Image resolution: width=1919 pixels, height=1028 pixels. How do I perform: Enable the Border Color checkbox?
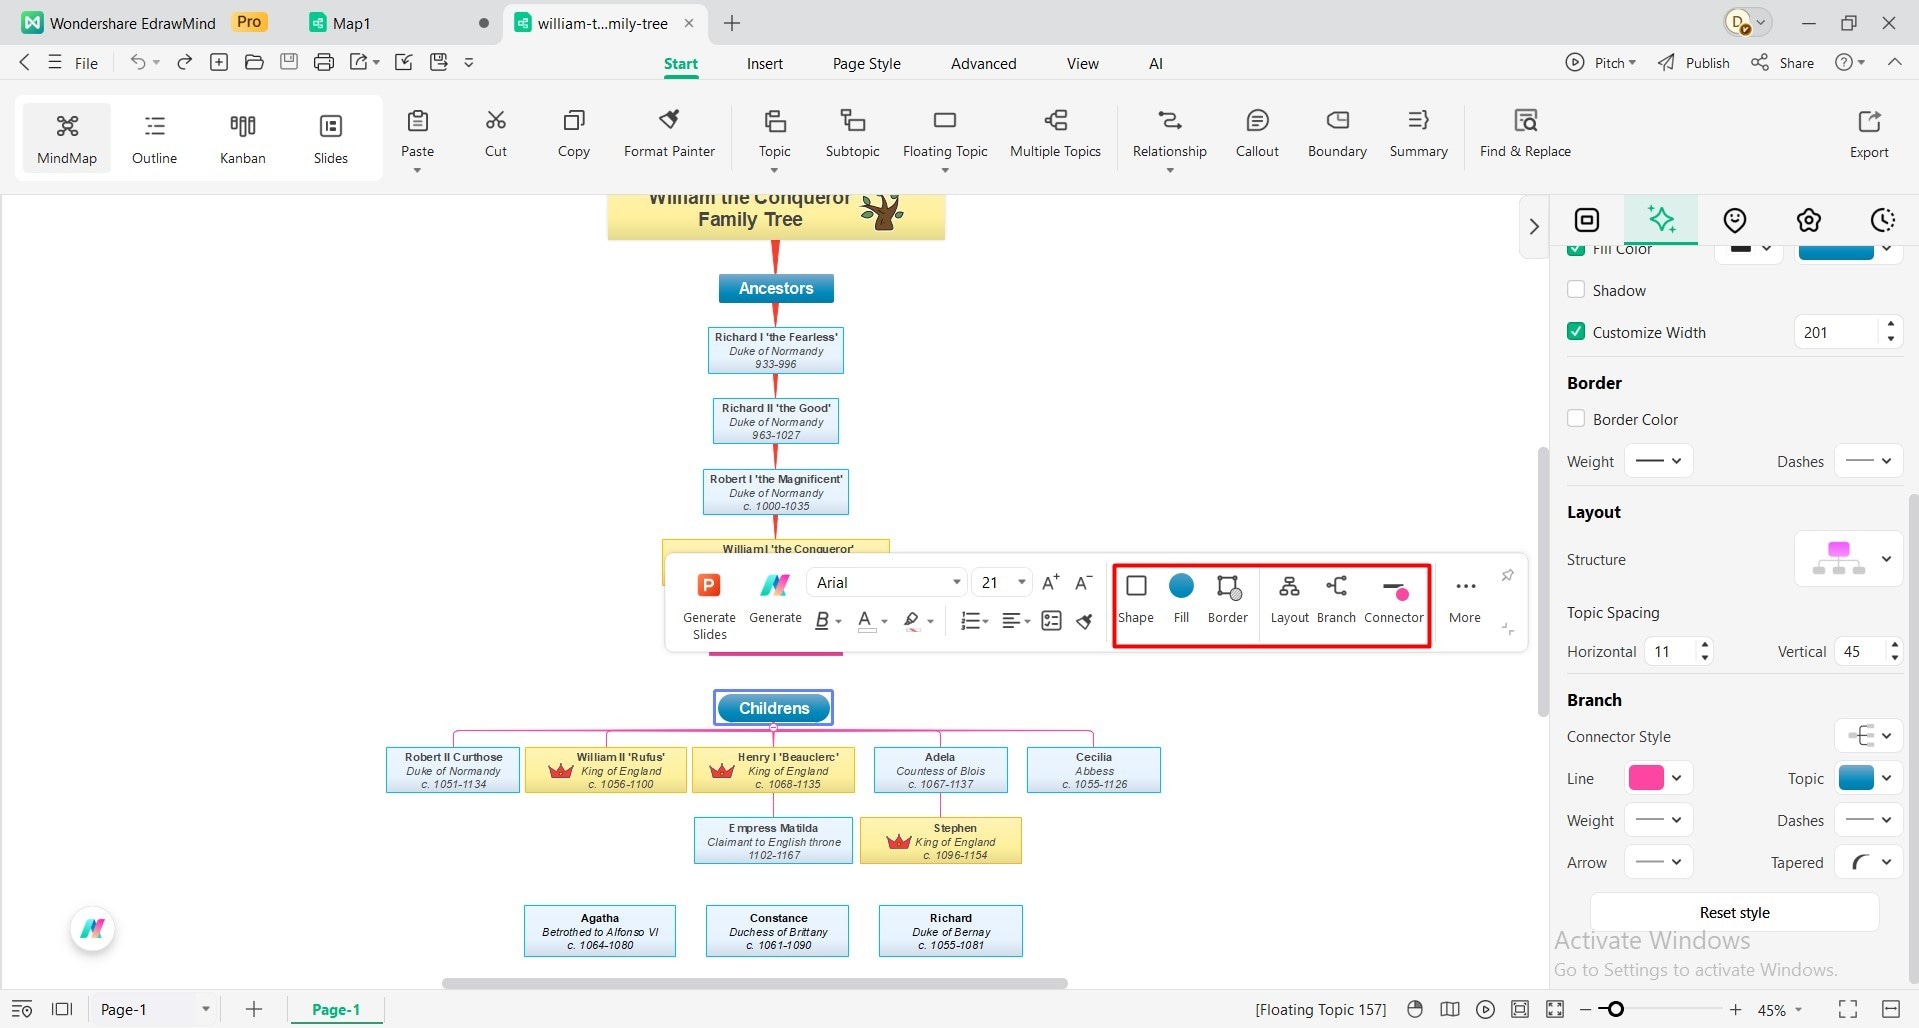(x=1576, y=418)
